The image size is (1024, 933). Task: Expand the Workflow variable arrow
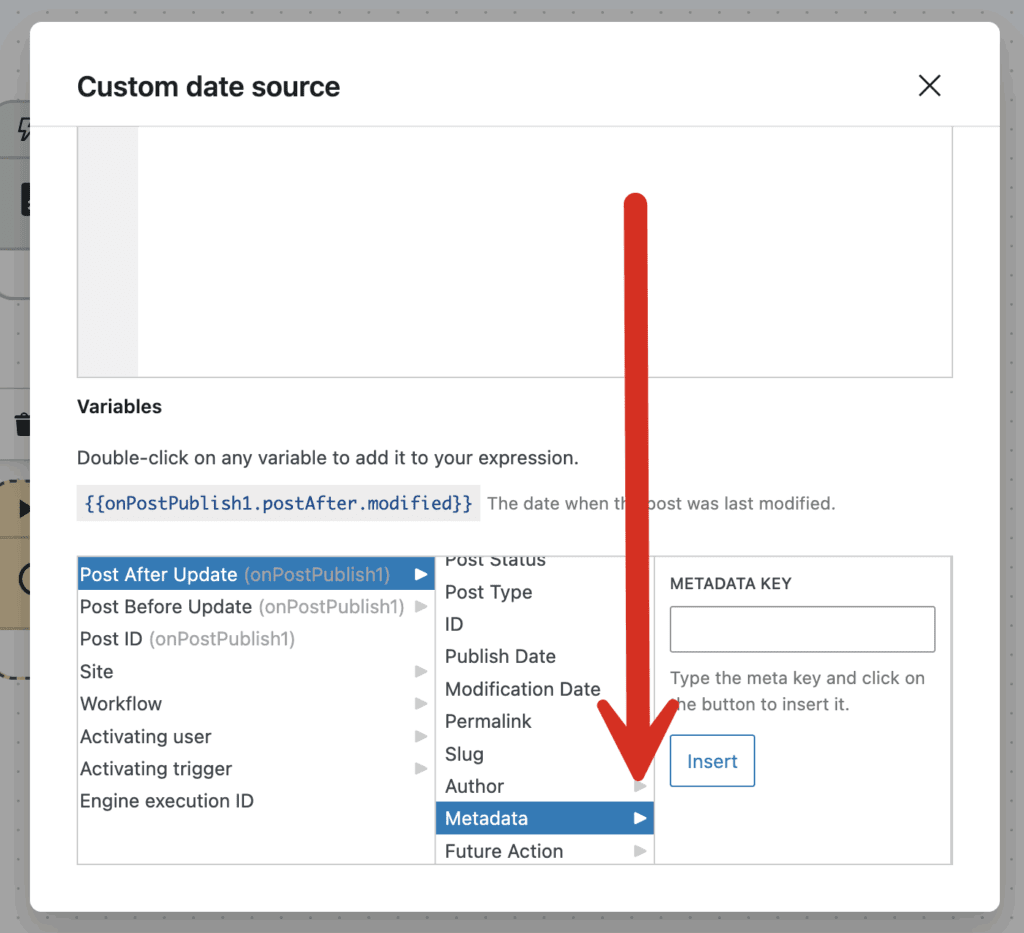(421, 704)
